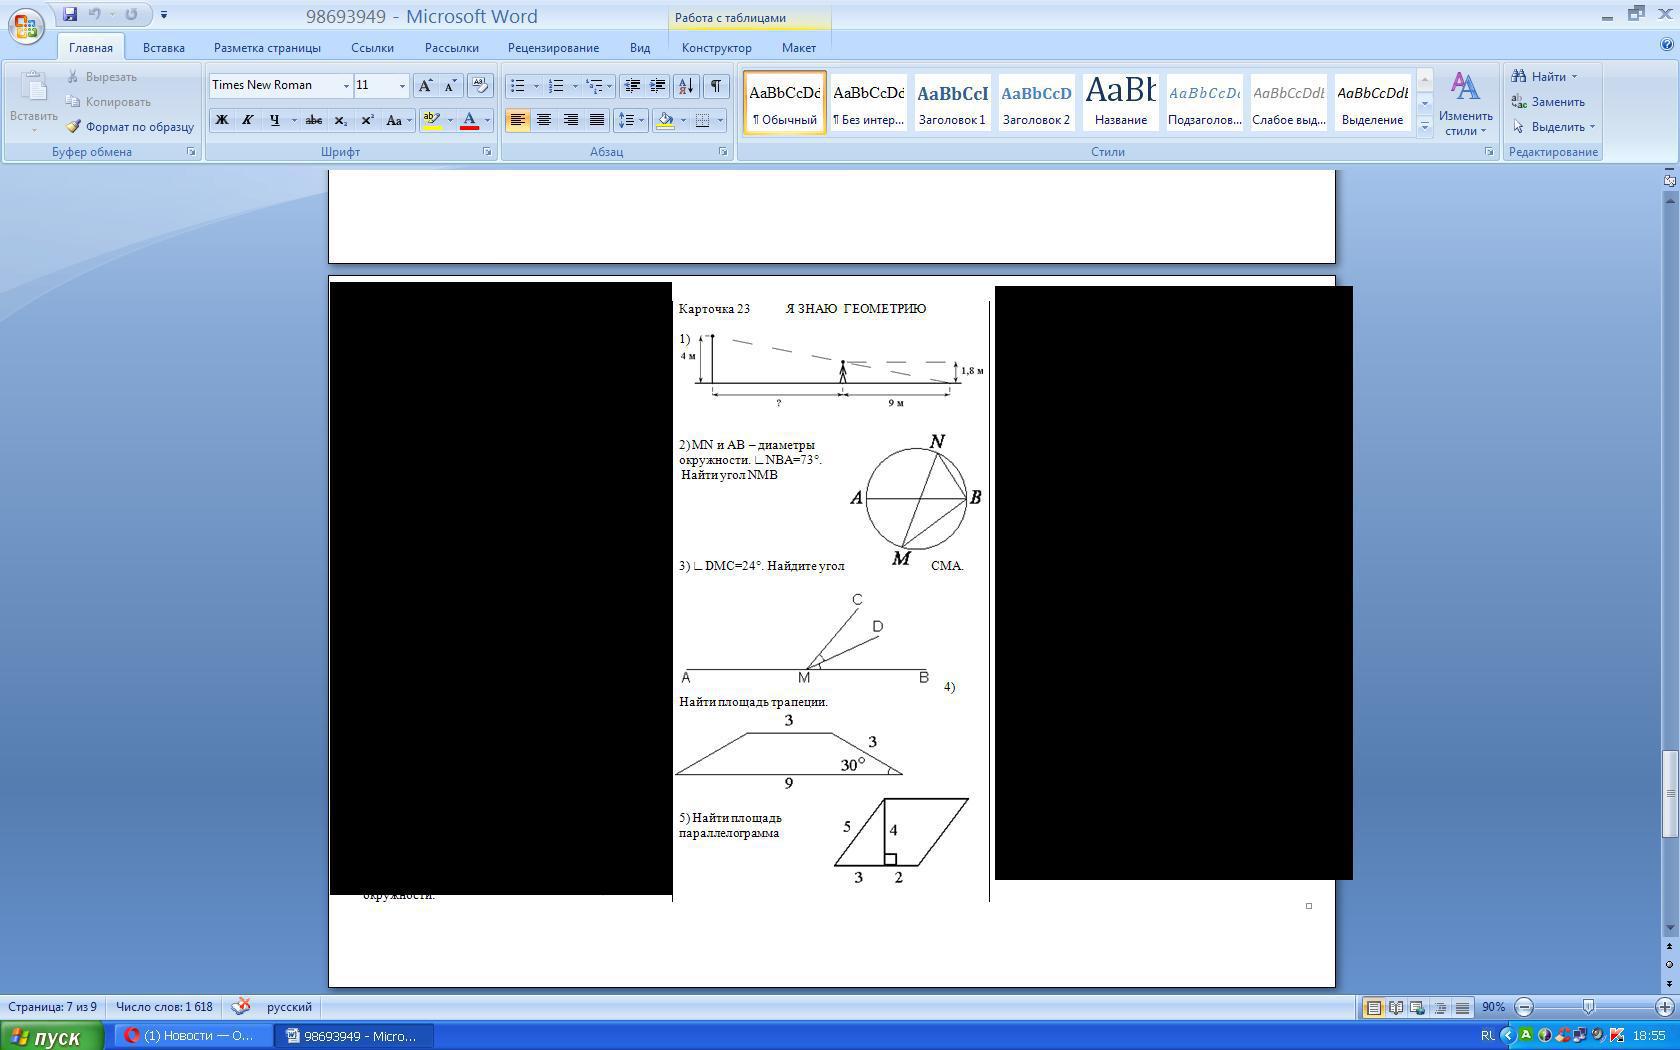Click the Save icon in quick access toolbar
Image resolution: width=1680 pixels, height=1050 pixels.
point(70,15)
